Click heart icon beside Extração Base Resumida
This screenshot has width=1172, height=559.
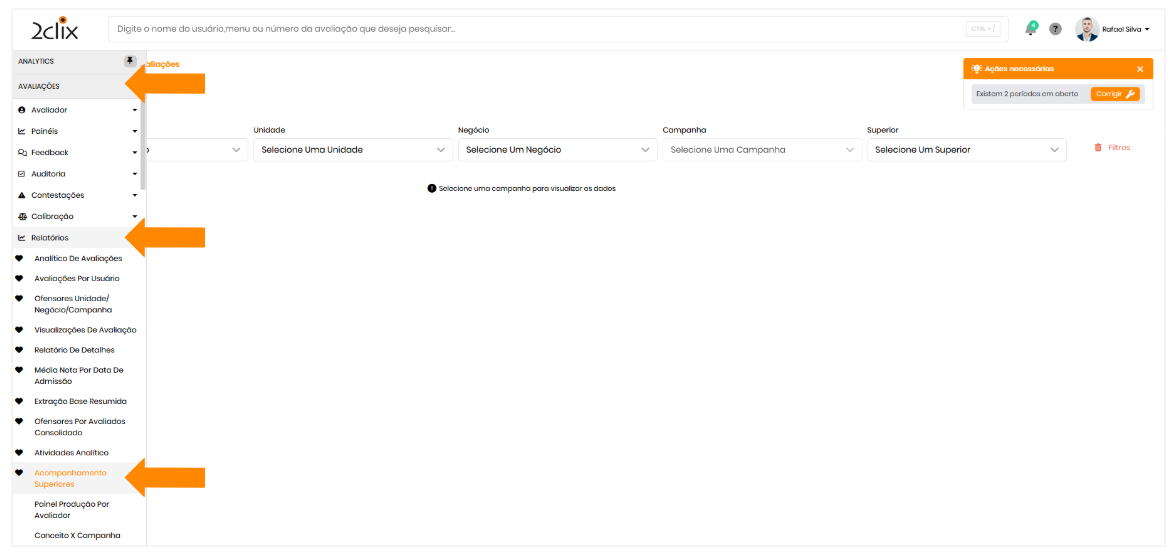tap(20, 401)
